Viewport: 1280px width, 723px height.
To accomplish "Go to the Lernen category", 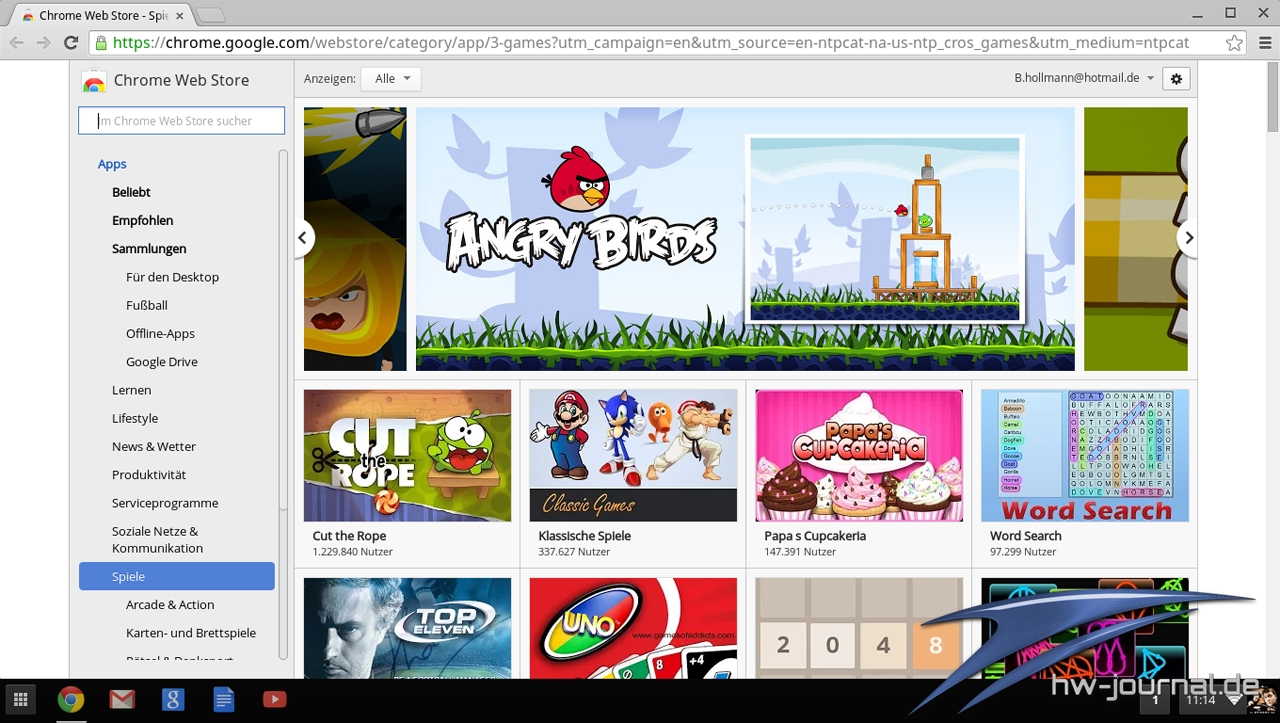I will 131,390.
